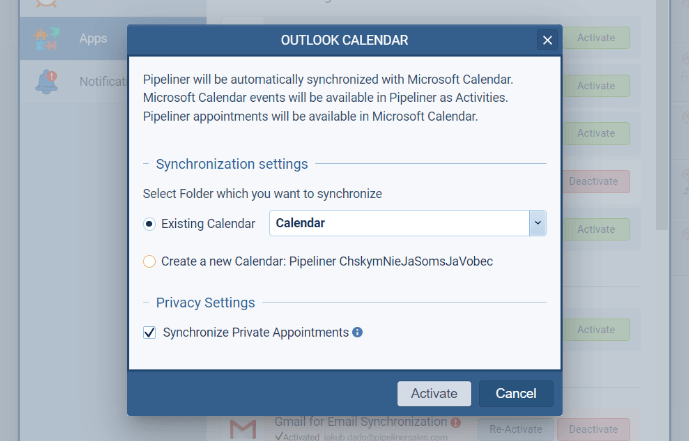Open the Apps sidebar menu item
689x441 pixels.
93,39
